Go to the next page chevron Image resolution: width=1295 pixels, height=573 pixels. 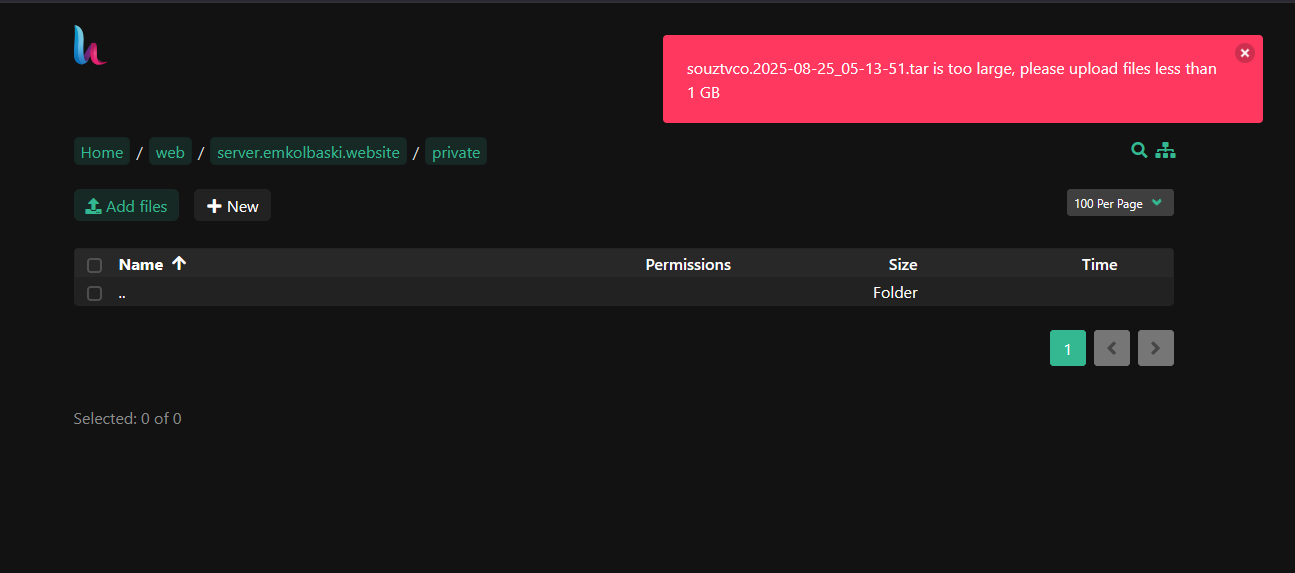(1156, 348)
